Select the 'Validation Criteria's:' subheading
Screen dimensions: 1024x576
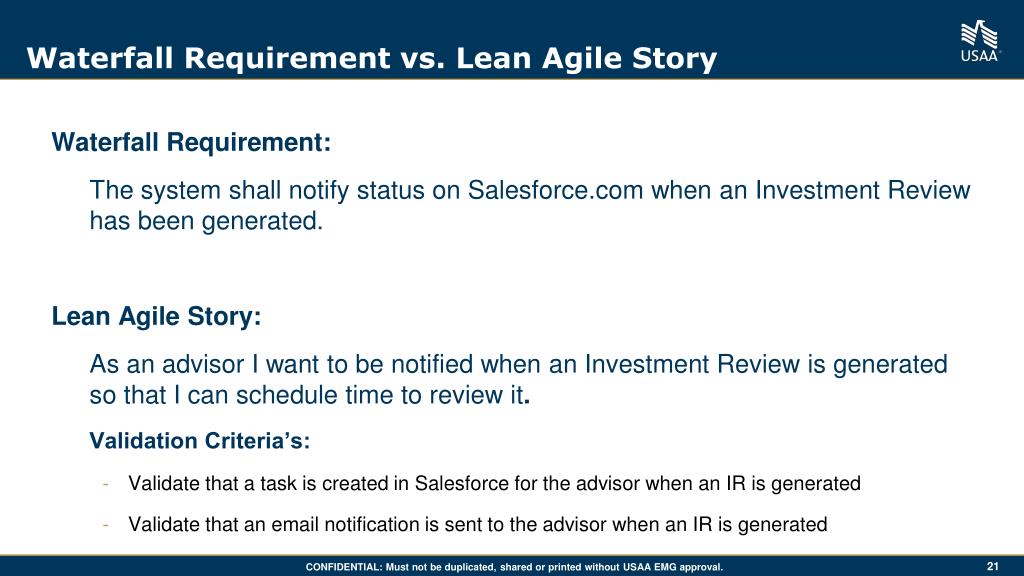200,441
